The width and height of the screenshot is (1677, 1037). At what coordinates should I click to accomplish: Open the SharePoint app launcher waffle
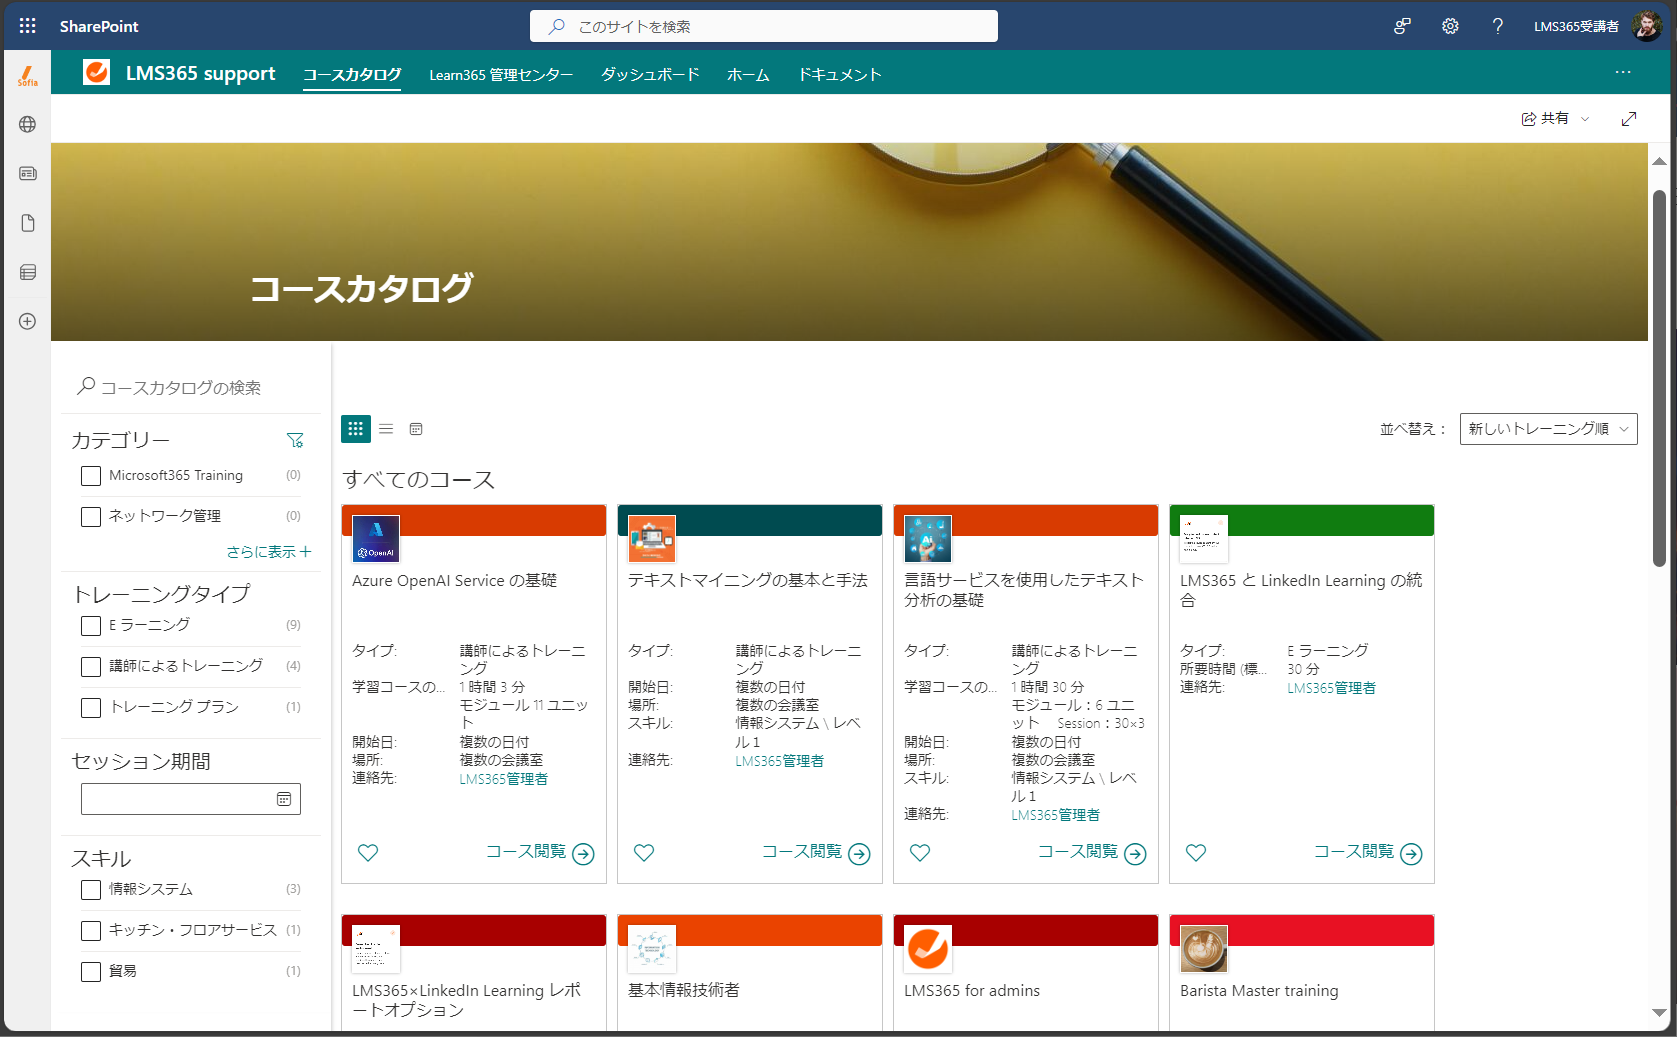(27, 26)
